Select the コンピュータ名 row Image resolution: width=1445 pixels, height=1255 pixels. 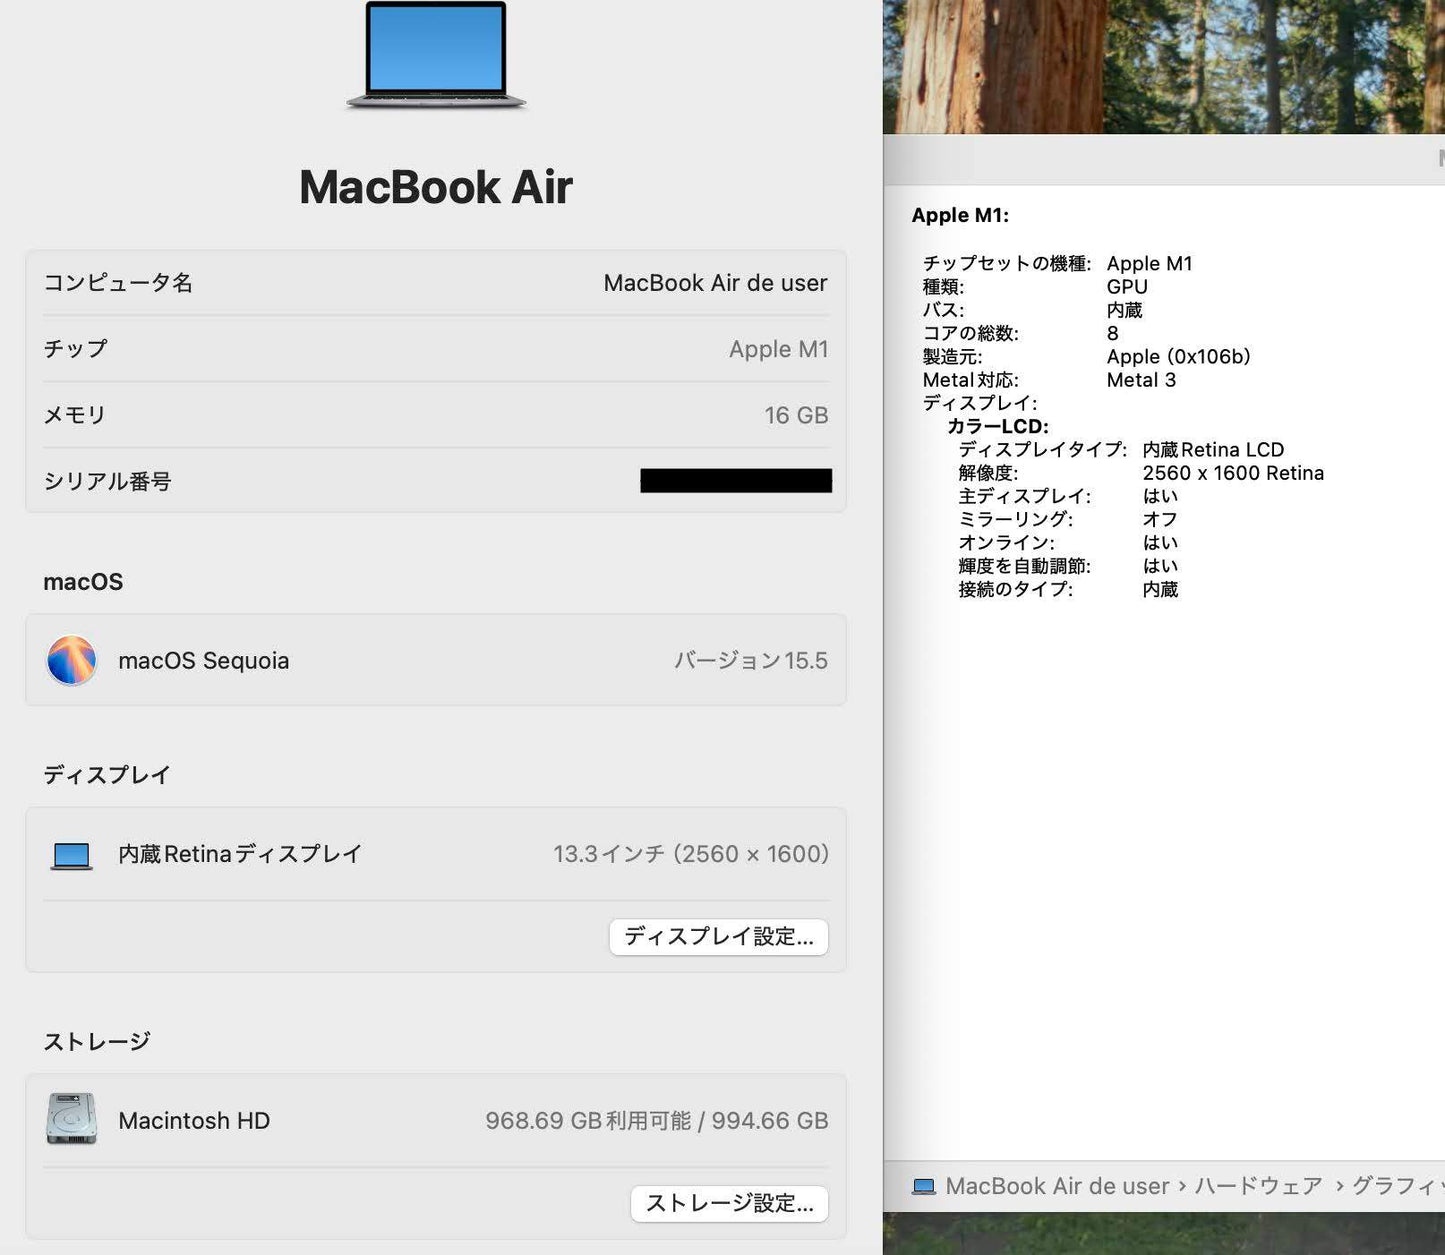click(436, 283)
